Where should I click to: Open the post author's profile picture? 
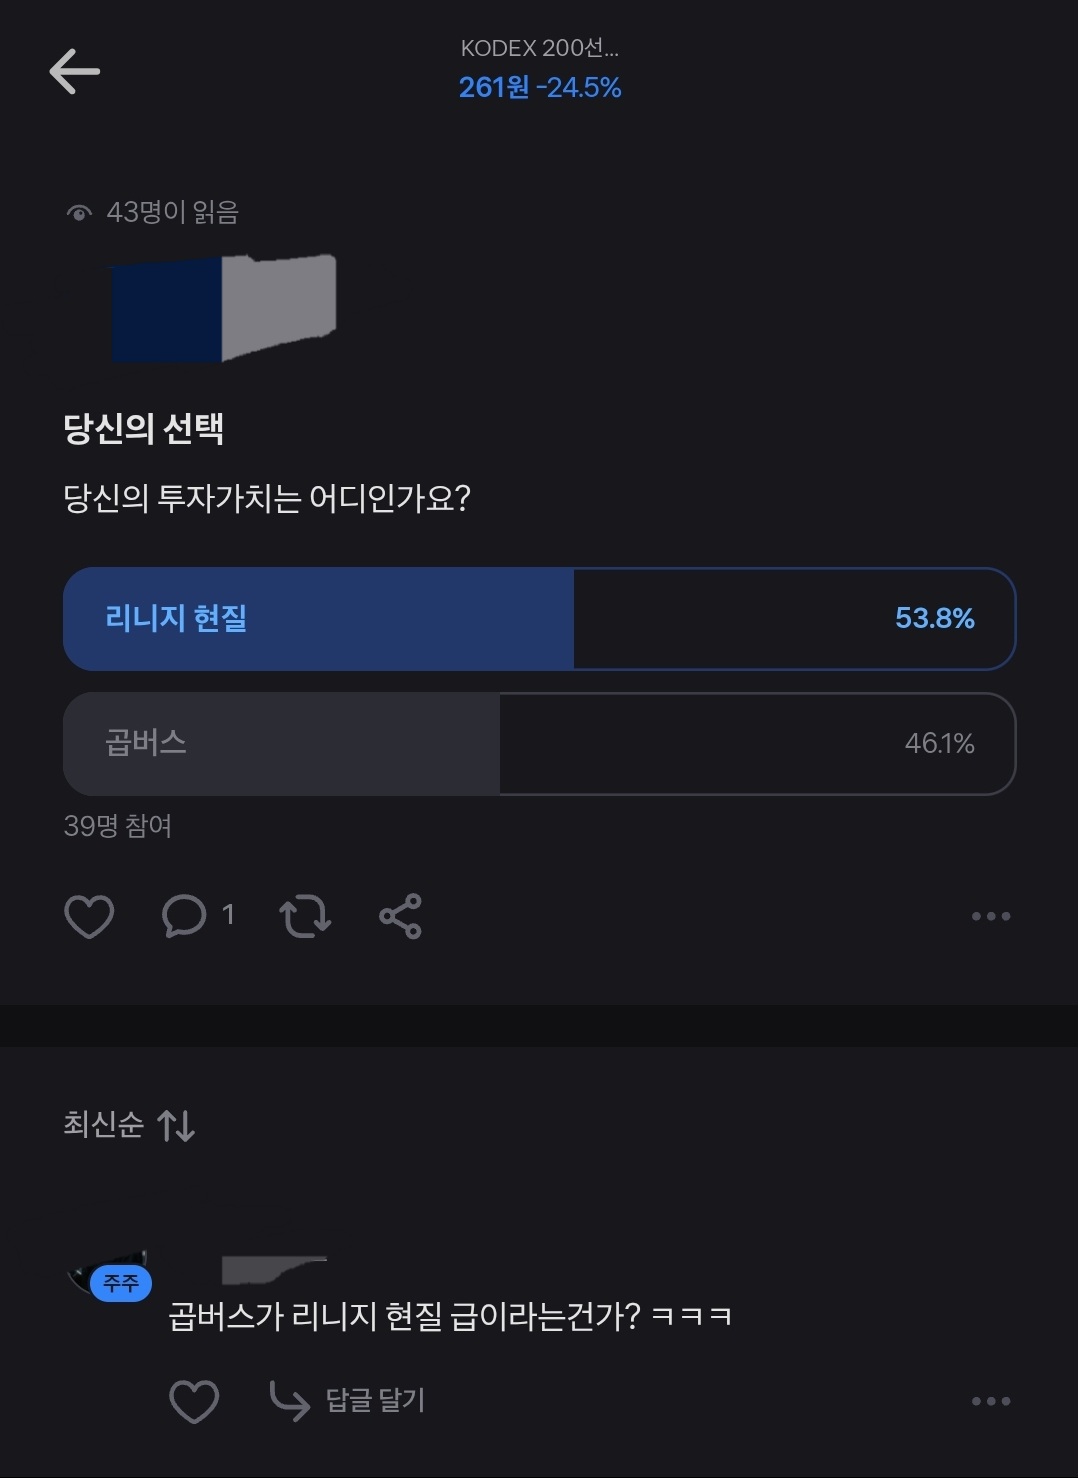point(224,308)
